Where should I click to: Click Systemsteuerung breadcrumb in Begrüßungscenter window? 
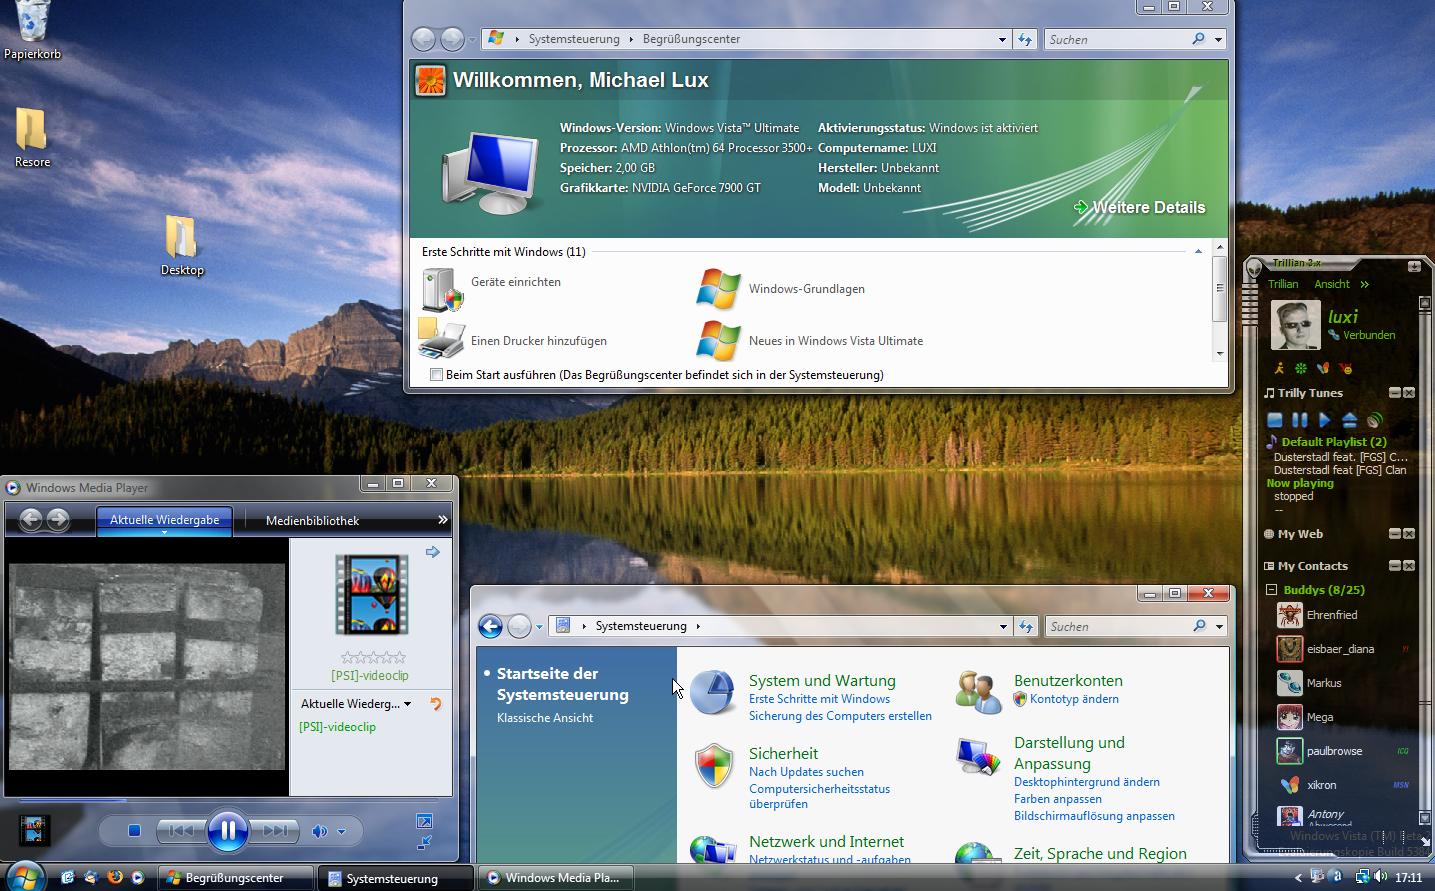coord(574,39)
